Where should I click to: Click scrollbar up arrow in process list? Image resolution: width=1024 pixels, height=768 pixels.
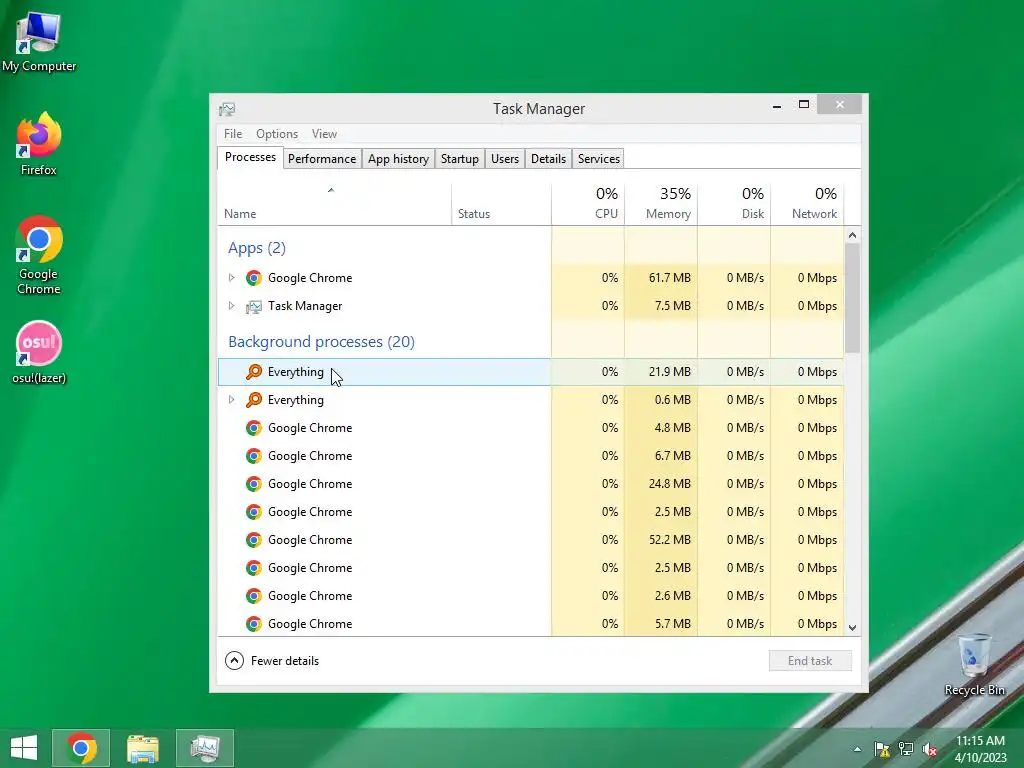[x=852, y=235]
